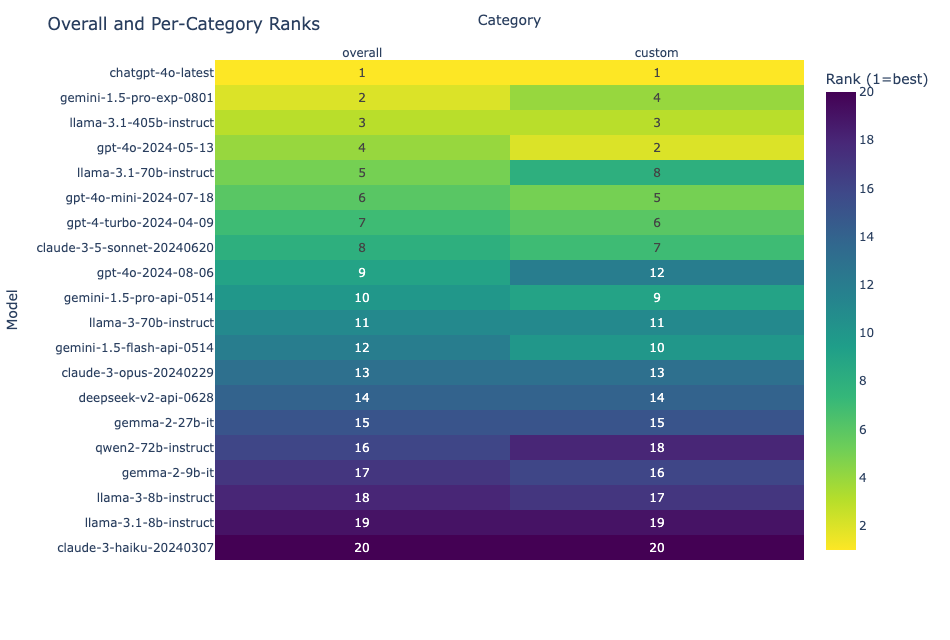Click the "Overall and Per-Category Ranks" chart title
Viewport: 950px width, 640px height.
184,24
